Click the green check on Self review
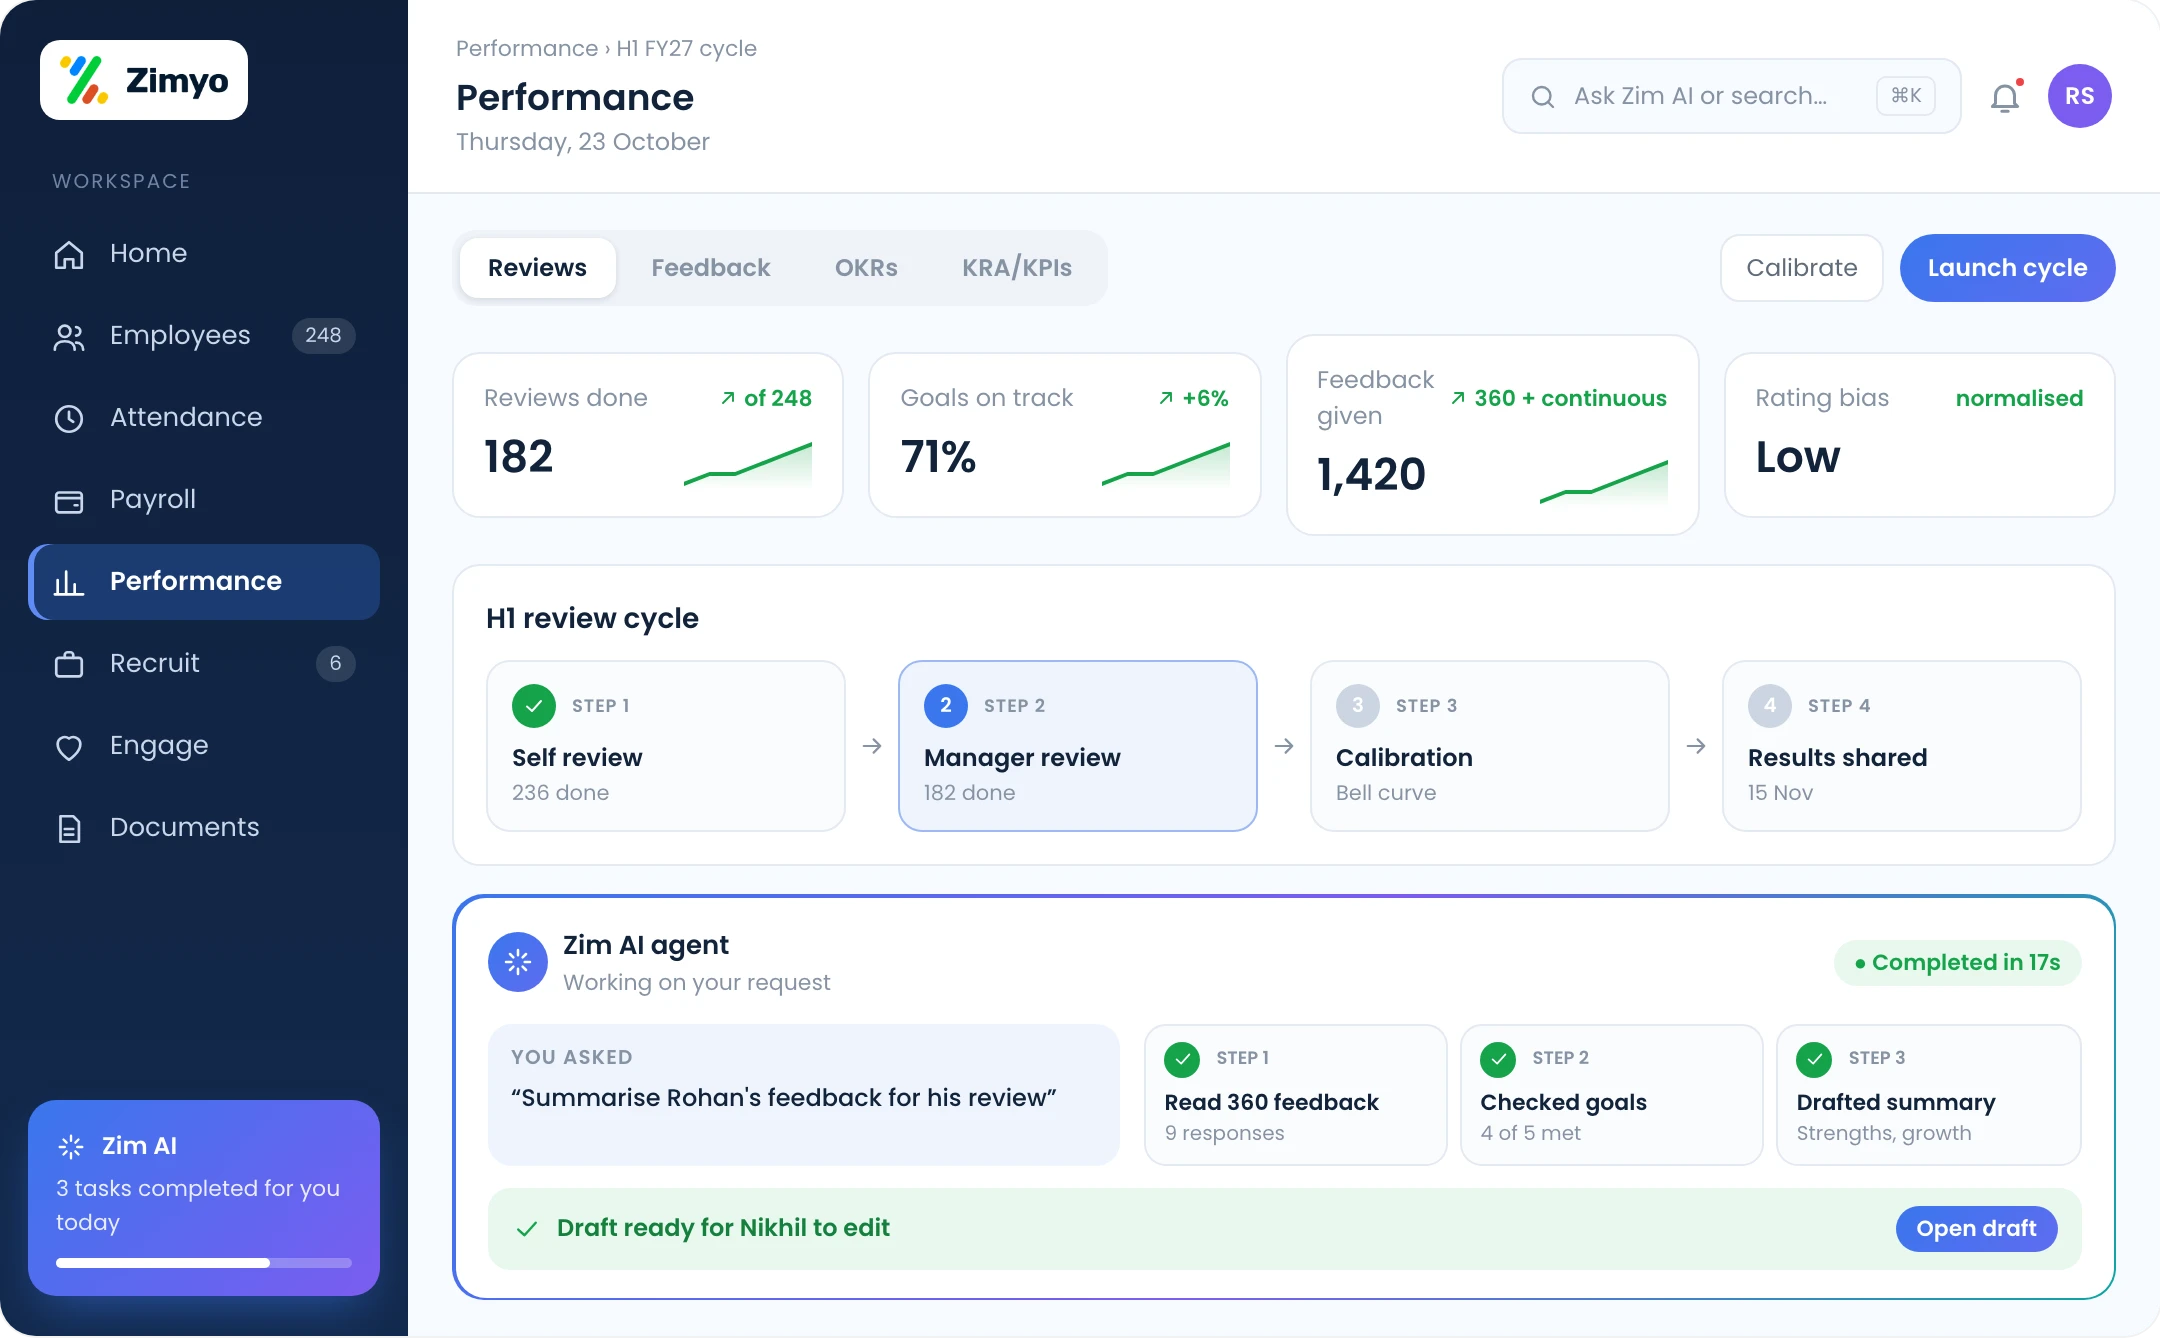Viewport: 2160px width, 1338px height. pyautogui.click(x=534, y=706)
